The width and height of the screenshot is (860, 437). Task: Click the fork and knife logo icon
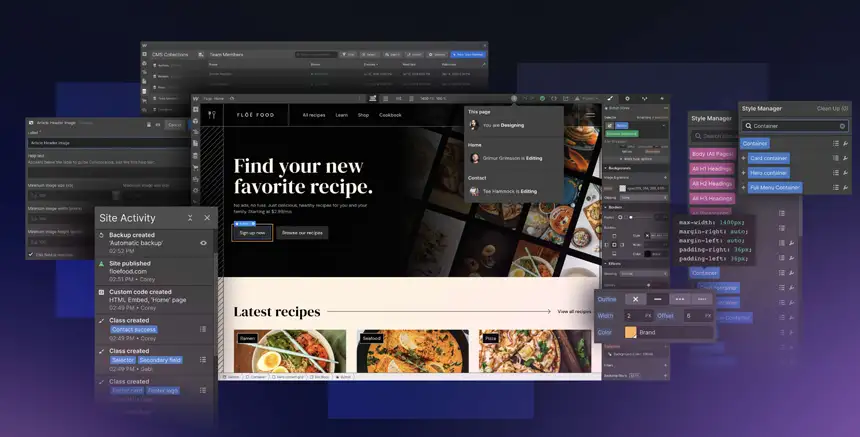click(x=212, y=115)
